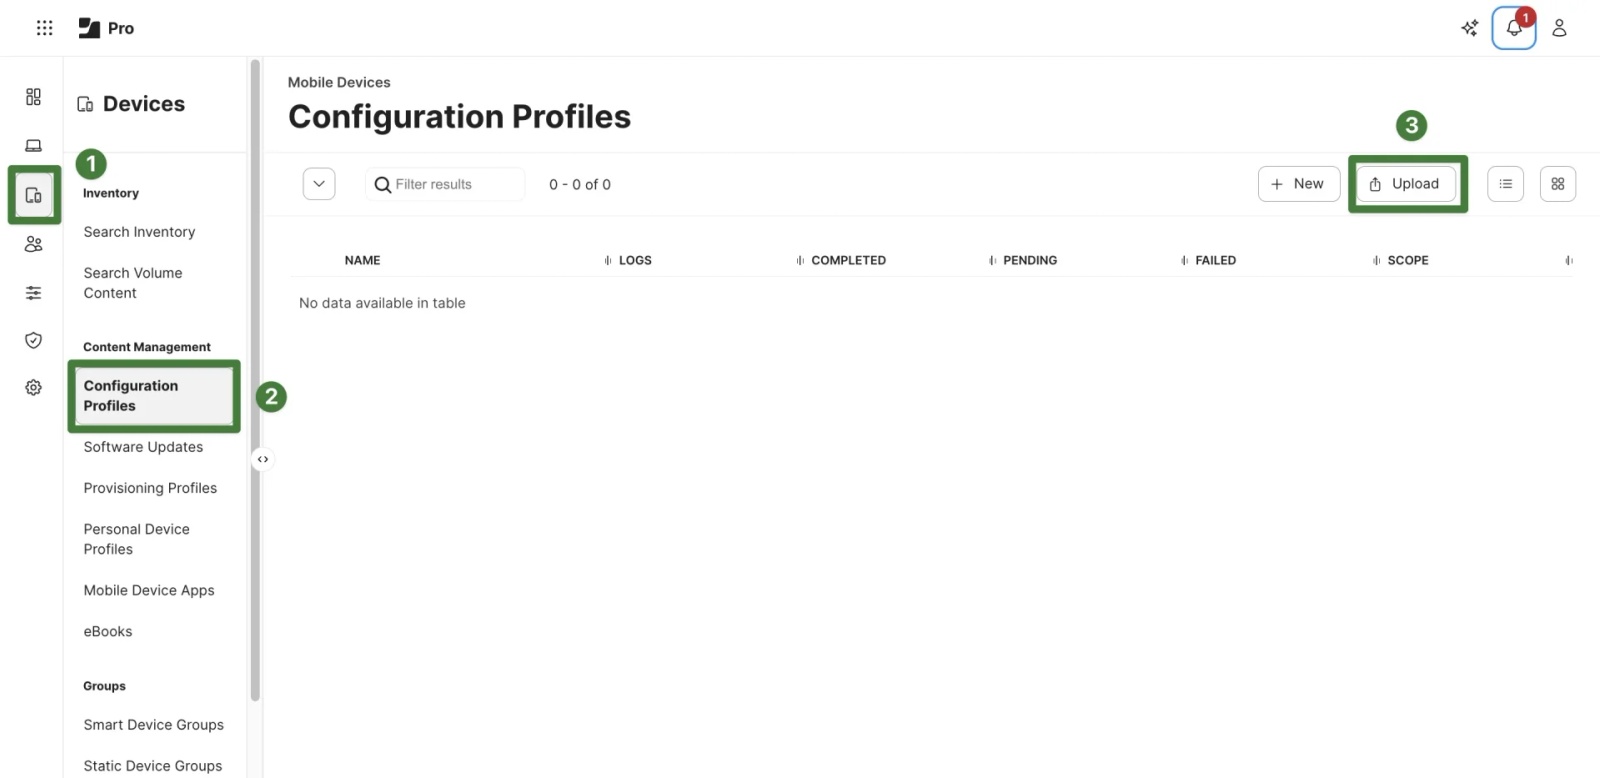Sort by the Completed column

pos(850,260)
